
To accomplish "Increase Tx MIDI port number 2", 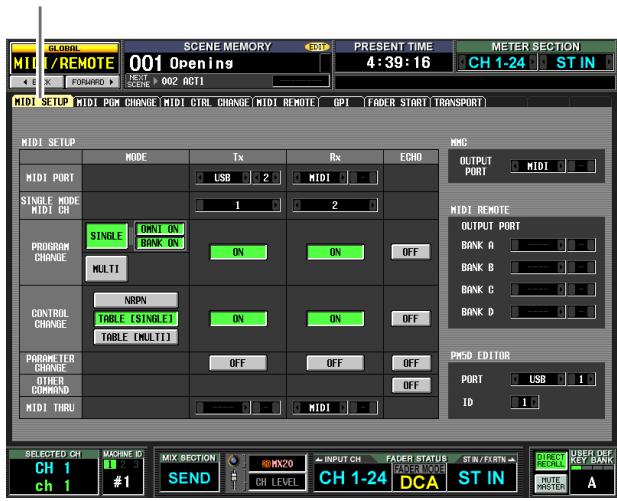I will coord(276,177).
